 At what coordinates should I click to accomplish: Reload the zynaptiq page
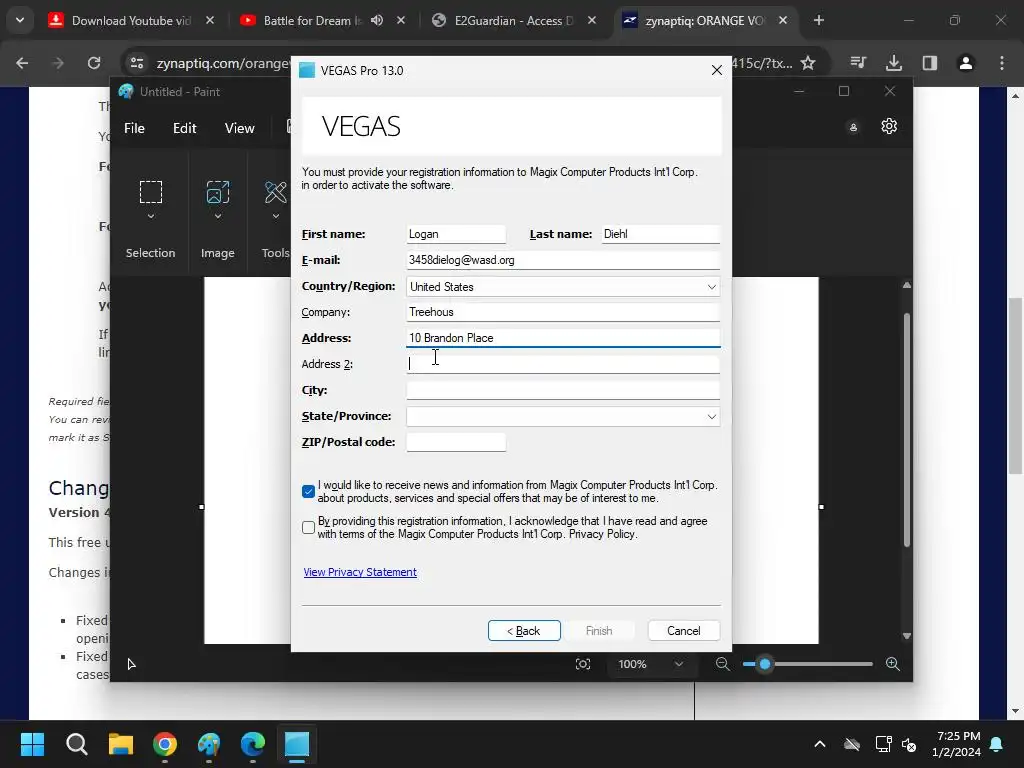coord(94,63)
